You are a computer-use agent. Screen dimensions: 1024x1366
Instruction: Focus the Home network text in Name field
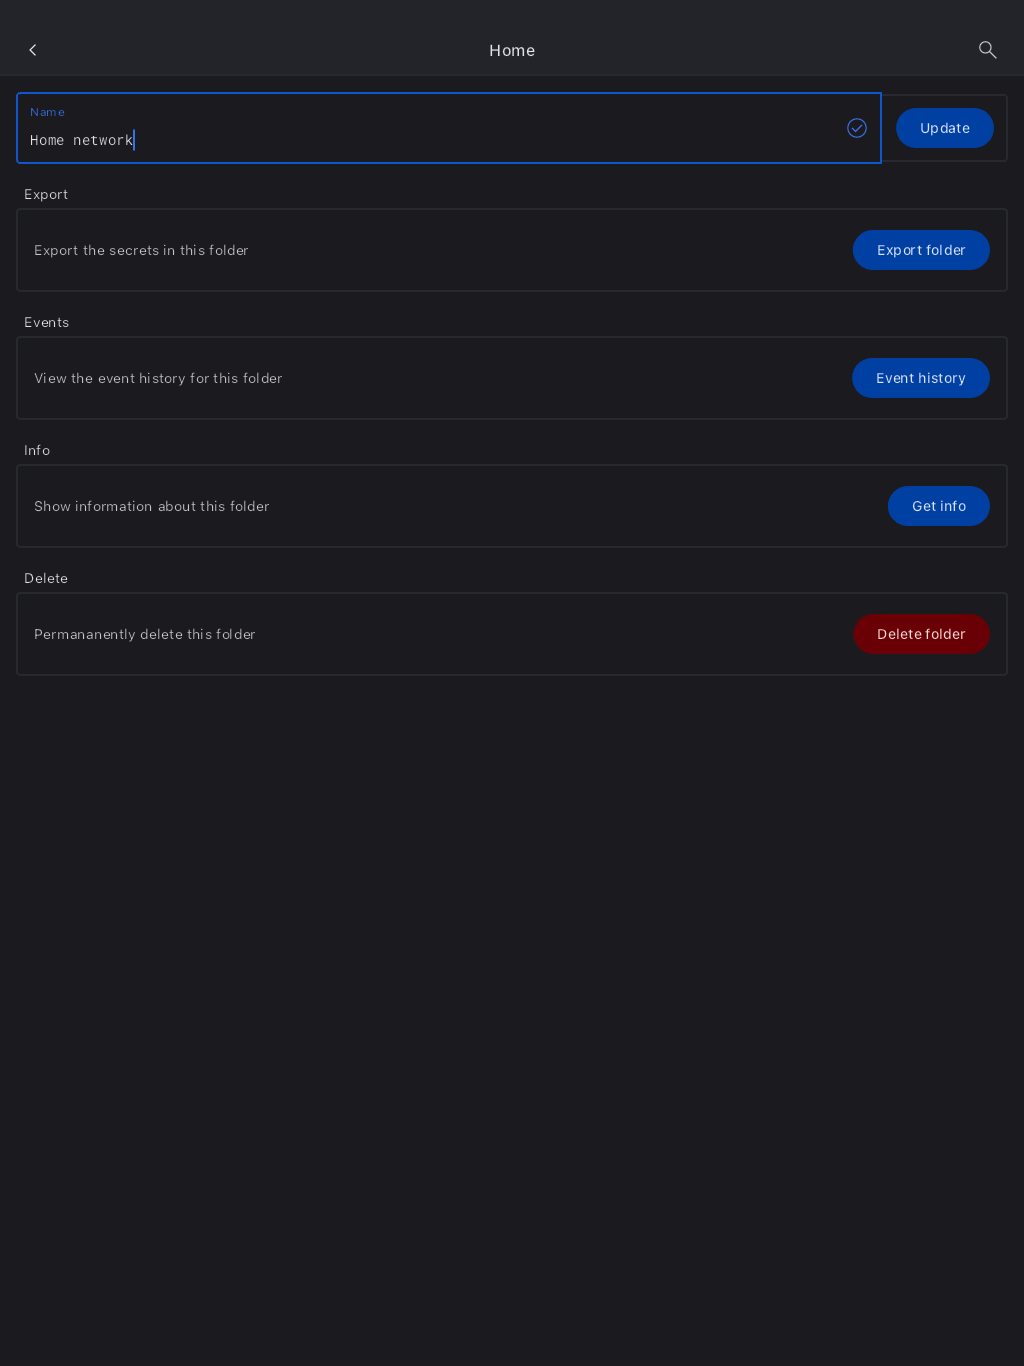click(81, 141)
